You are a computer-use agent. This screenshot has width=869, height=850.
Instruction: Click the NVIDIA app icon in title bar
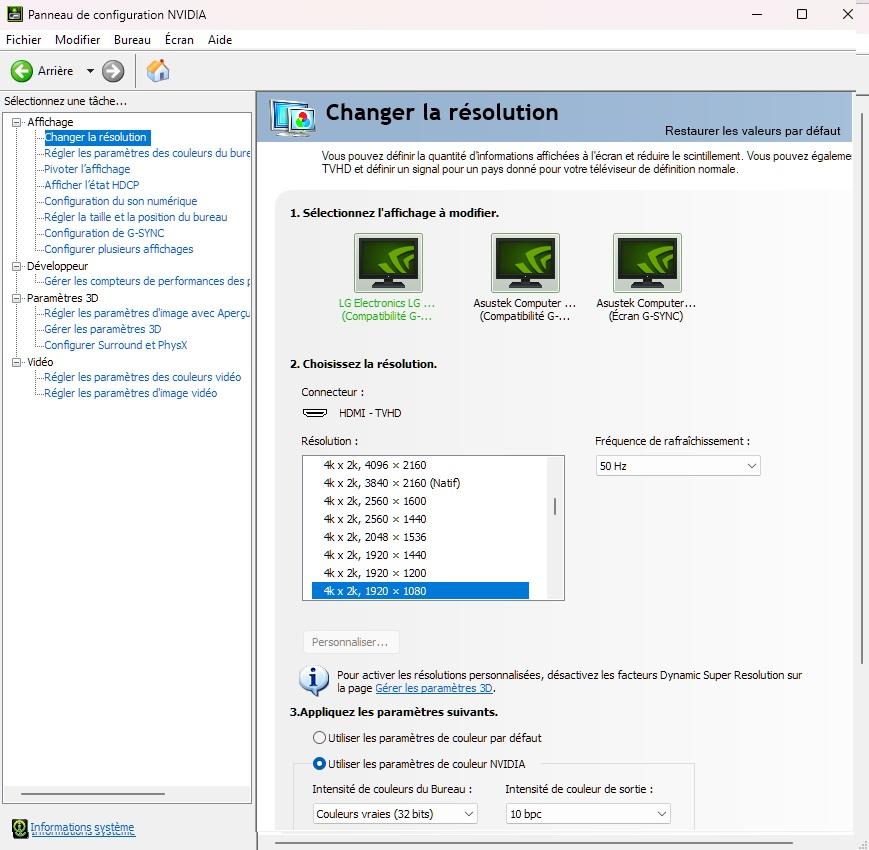(x=15, y=14)
